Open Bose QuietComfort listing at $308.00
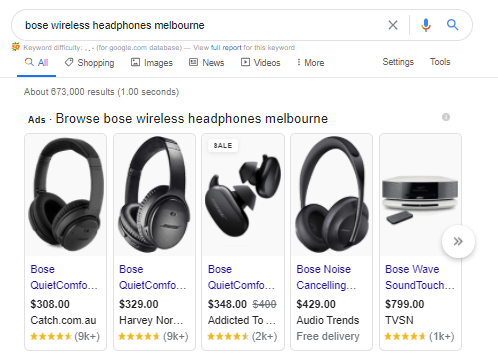Screen dimensions: 498x361 [x=64, y=277]
